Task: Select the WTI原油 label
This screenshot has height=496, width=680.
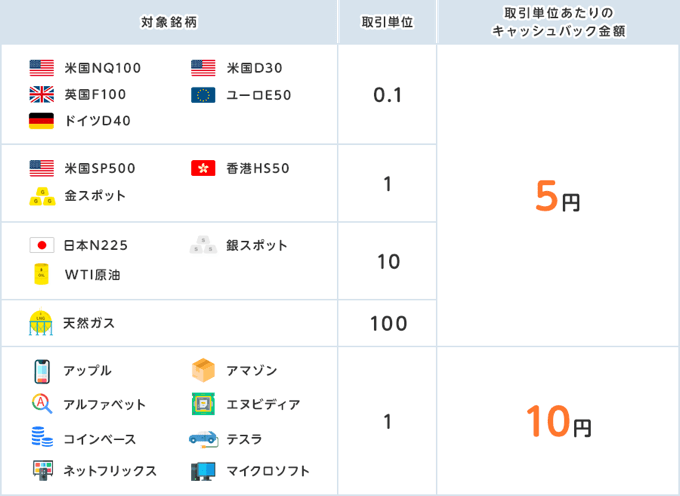Action: [92, 275]
